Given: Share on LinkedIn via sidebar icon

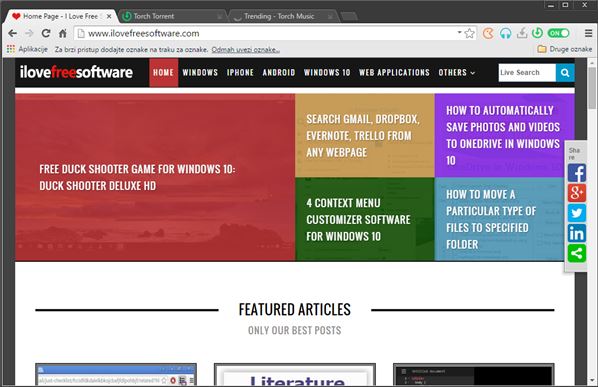Looking at the screenshot, I should pos(577,233).
